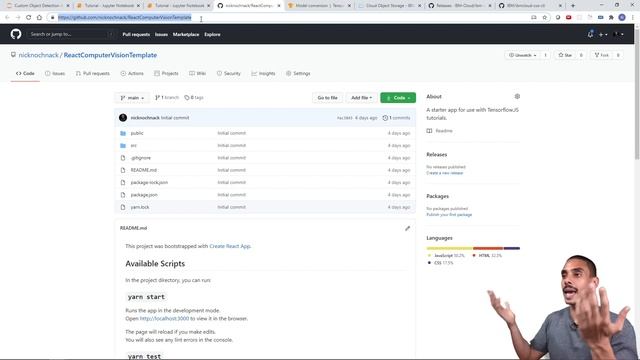640x360 pixels.
Task: Open the GitHub logo home link
Action: [16, 34]
